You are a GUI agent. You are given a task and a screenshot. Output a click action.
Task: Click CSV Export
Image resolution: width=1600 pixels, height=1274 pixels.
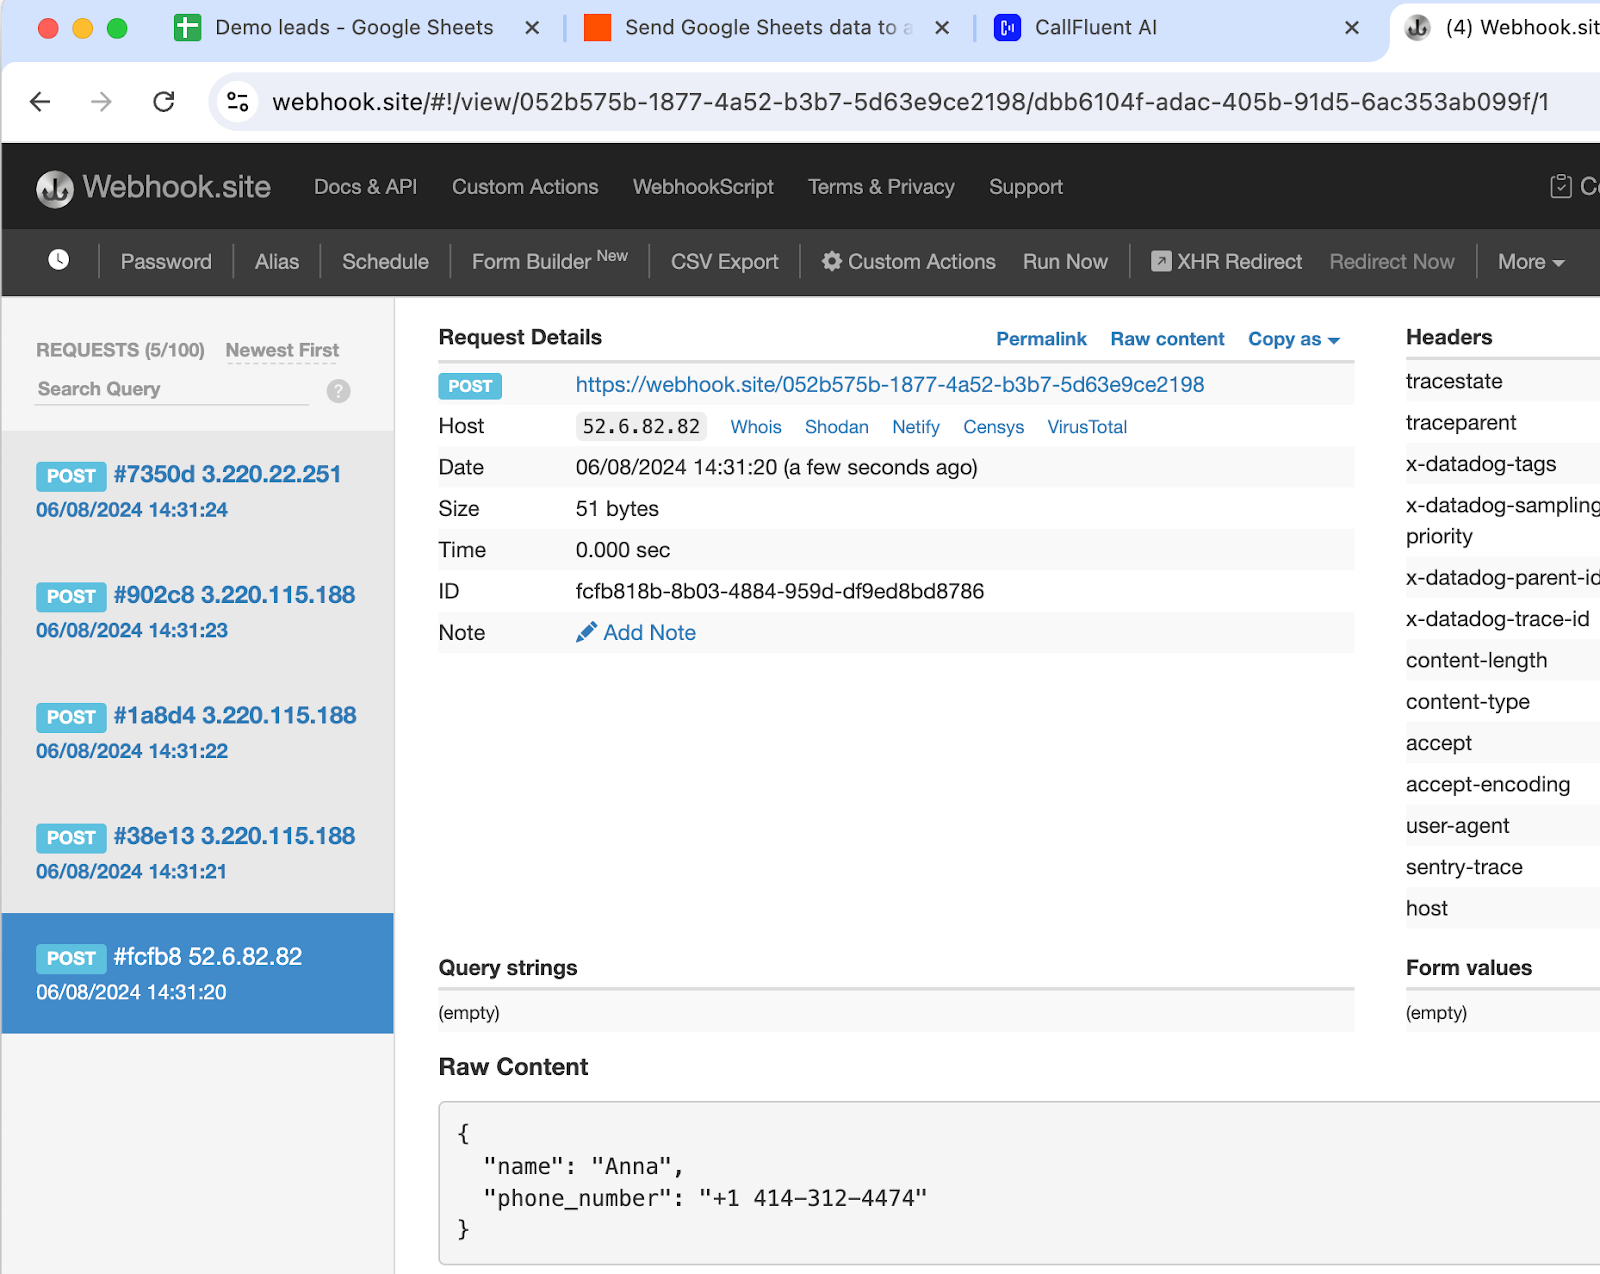tap(724, 261)
